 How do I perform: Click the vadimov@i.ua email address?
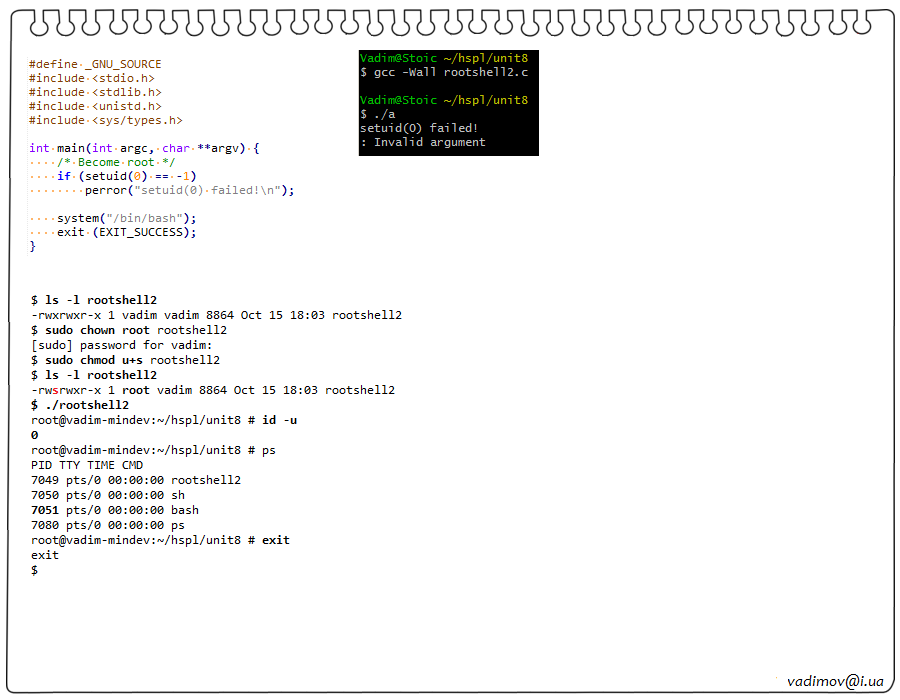(835, 681)
